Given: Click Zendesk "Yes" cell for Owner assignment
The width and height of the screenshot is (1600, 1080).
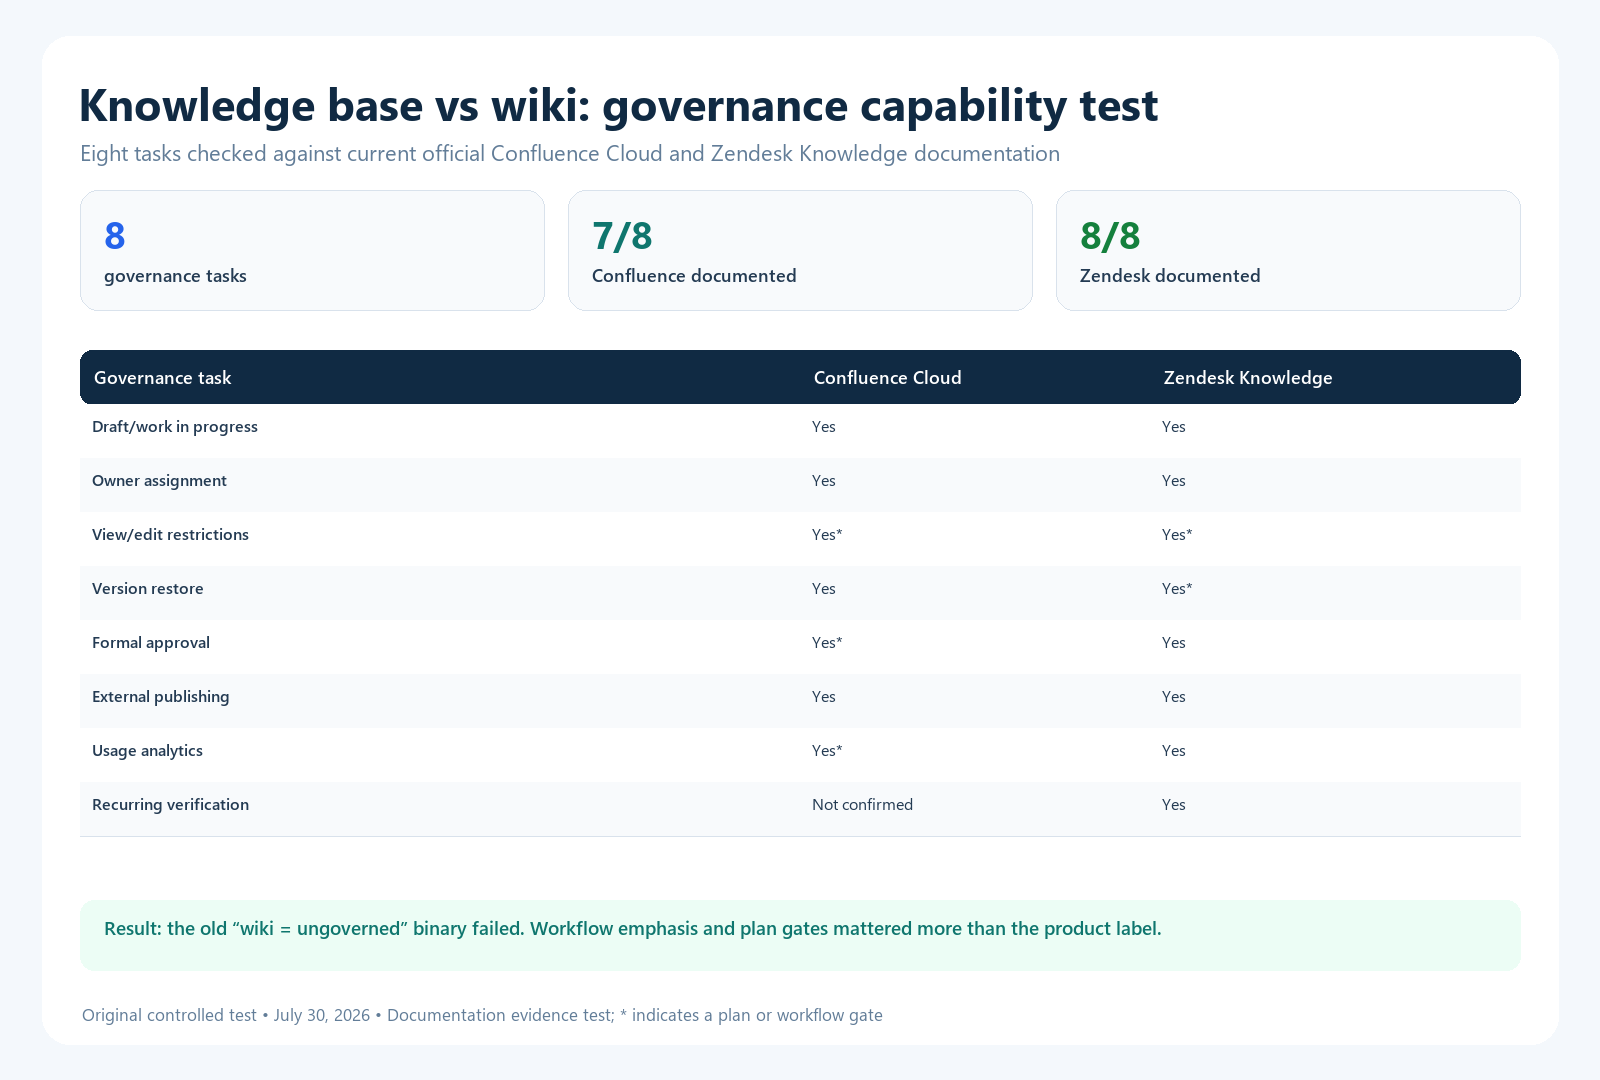Looking at the screenshot, I should tap(1174, 481).
